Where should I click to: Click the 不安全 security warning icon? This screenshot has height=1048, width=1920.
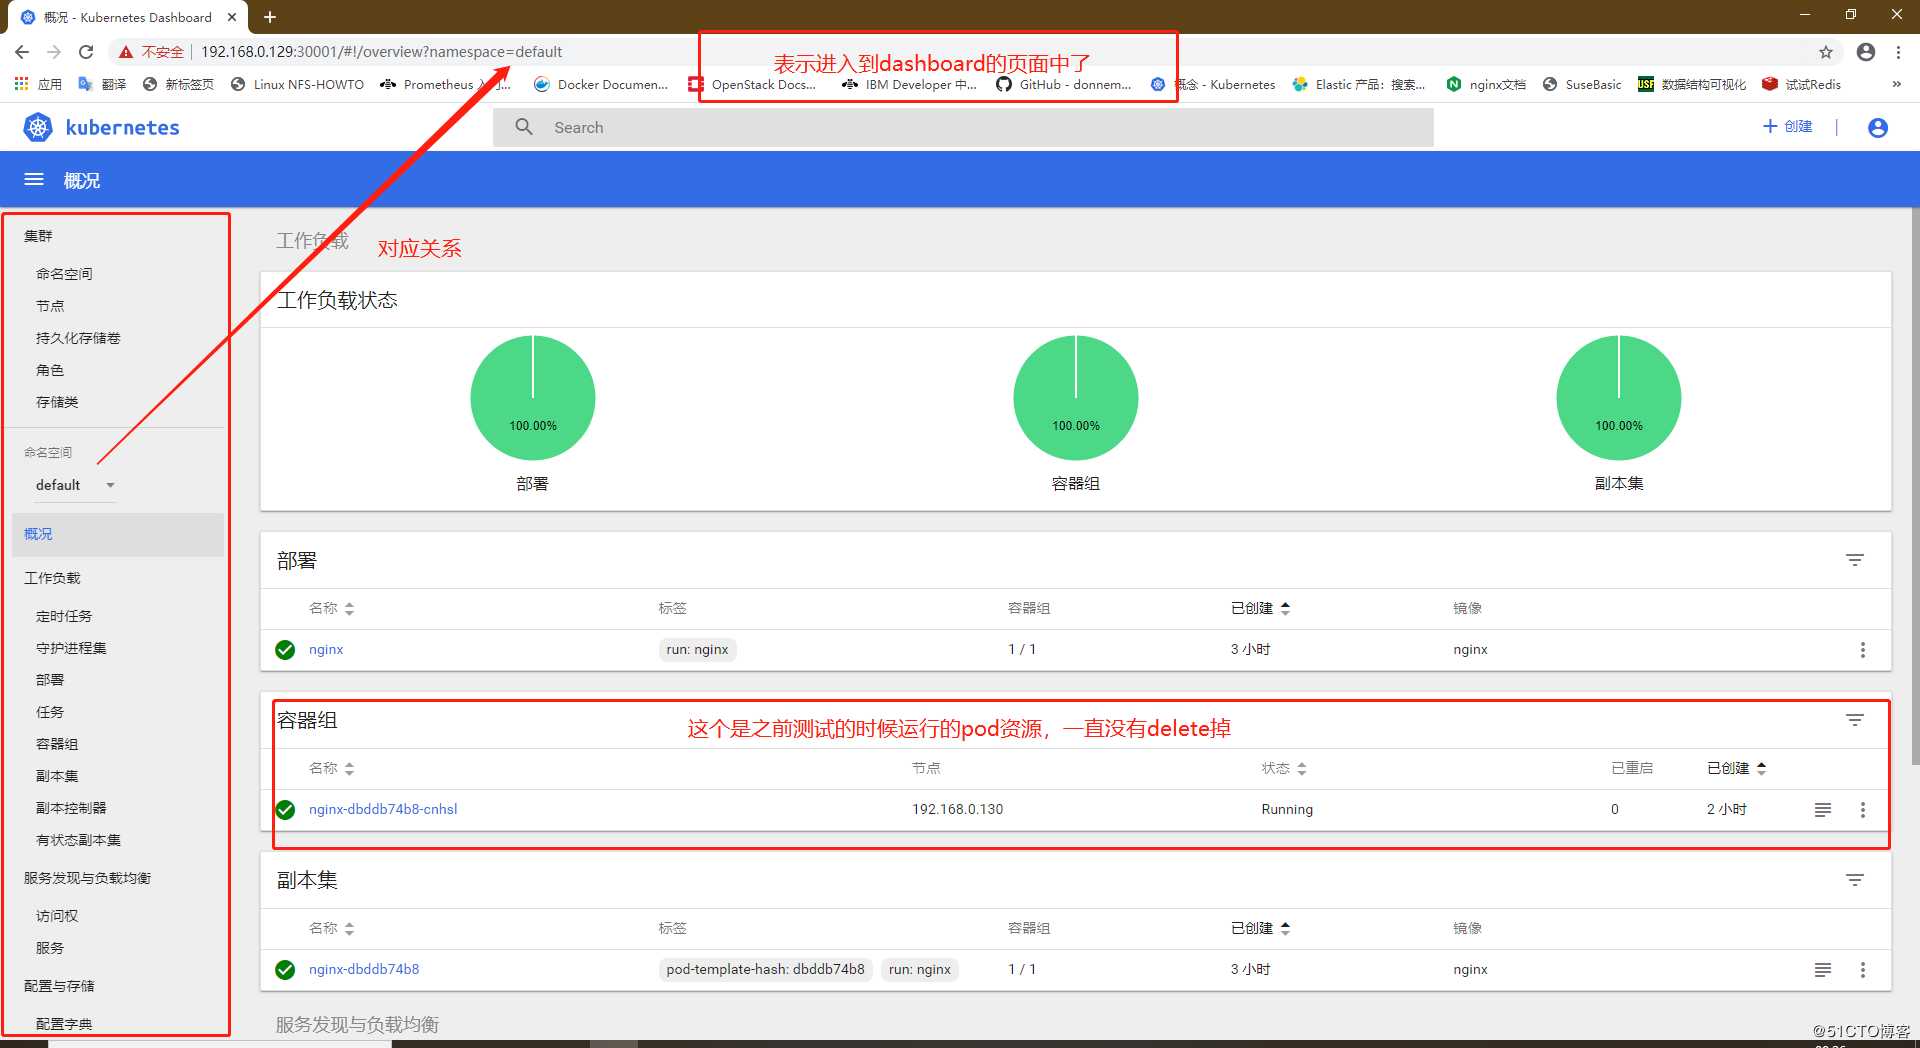point(126,52)
